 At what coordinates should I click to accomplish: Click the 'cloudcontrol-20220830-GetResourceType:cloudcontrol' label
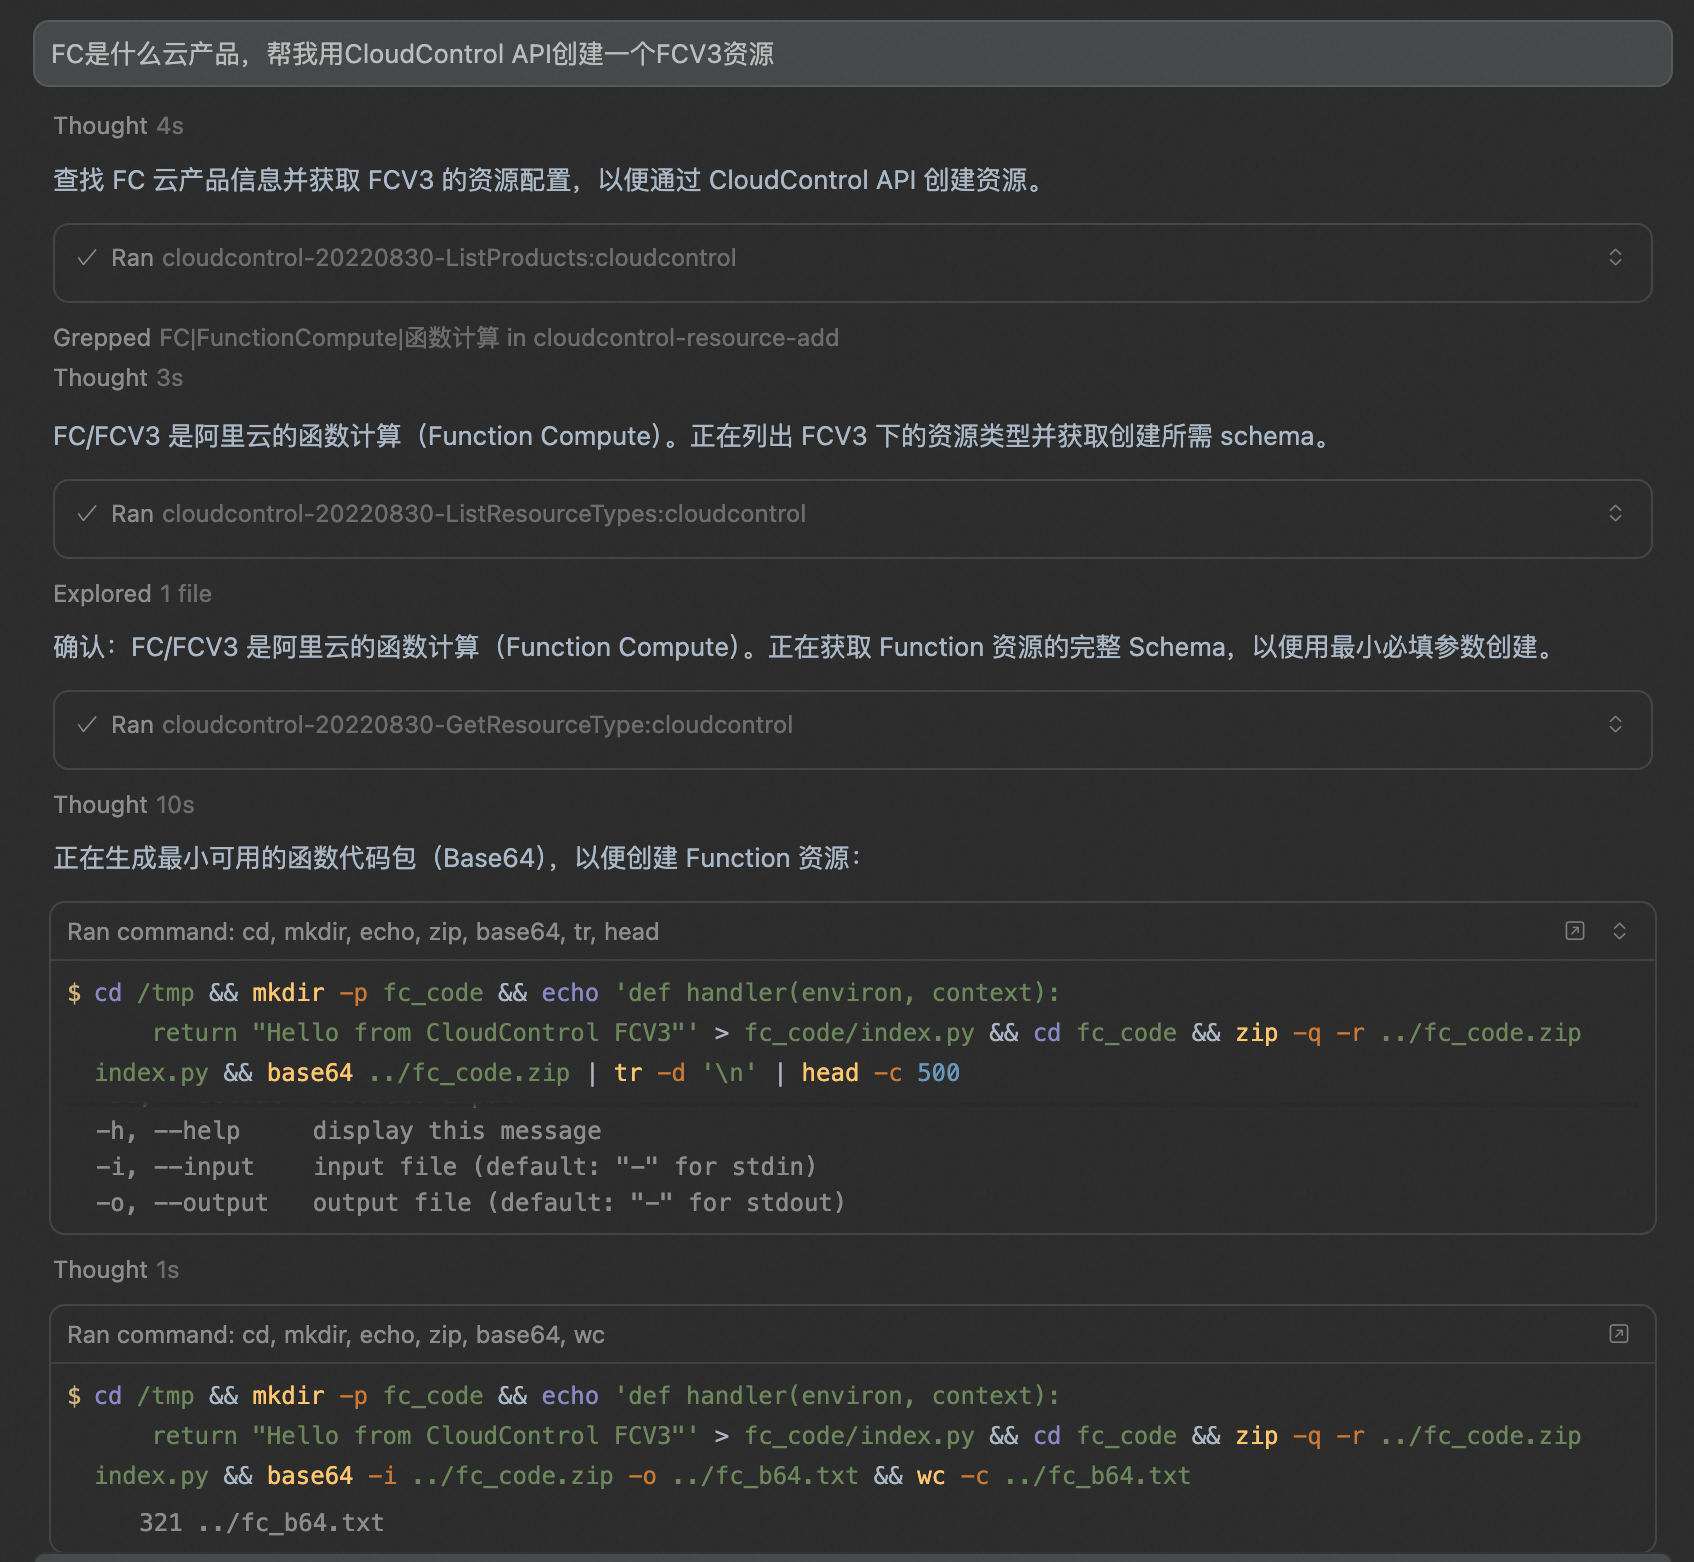click(x=478, y=725)
